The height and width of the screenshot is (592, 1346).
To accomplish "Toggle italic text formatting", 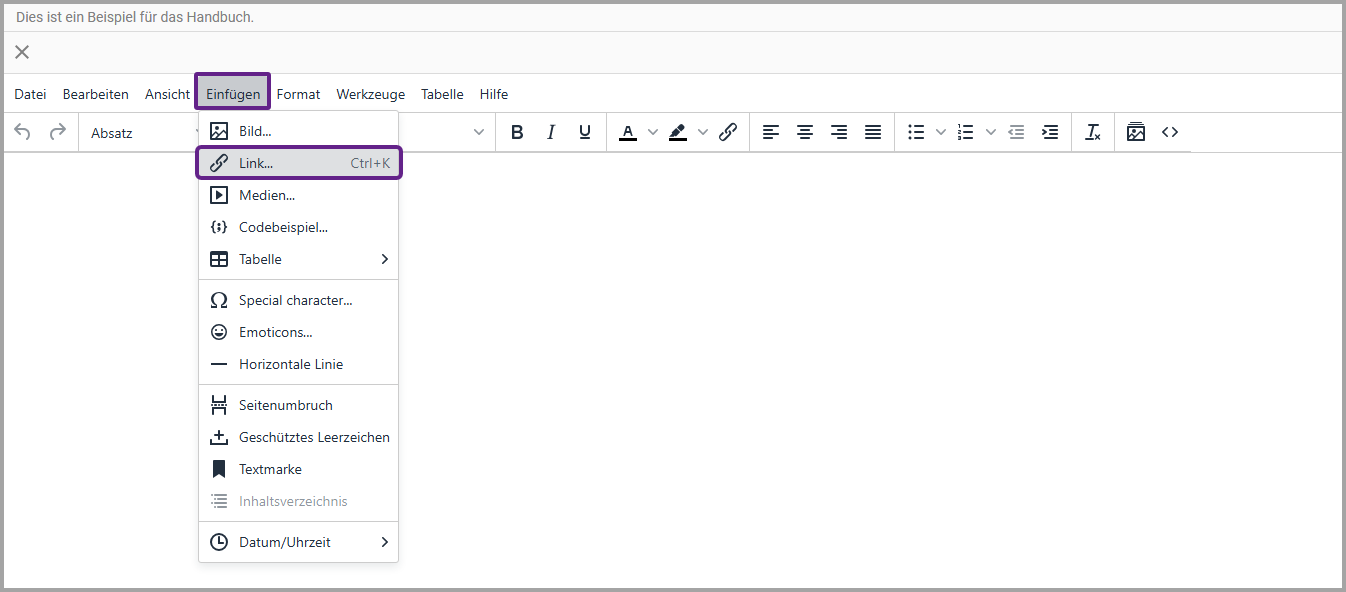I will (x=551, y=132).
